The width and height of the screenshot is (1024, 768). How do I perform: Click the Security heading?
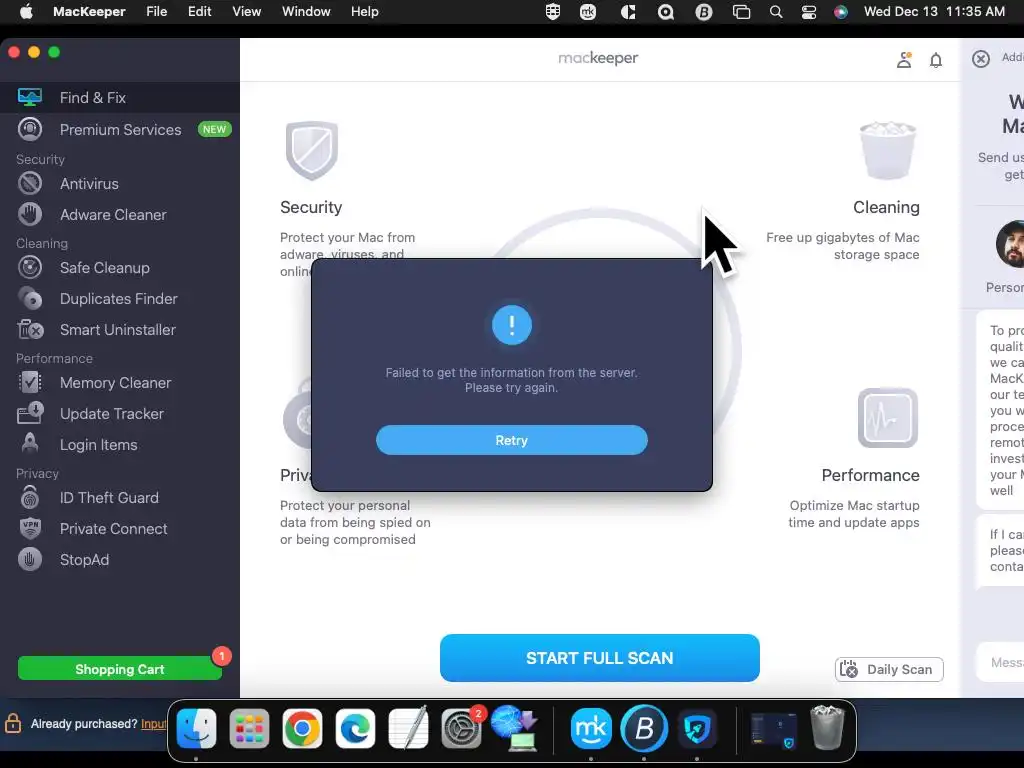[311, 207]
